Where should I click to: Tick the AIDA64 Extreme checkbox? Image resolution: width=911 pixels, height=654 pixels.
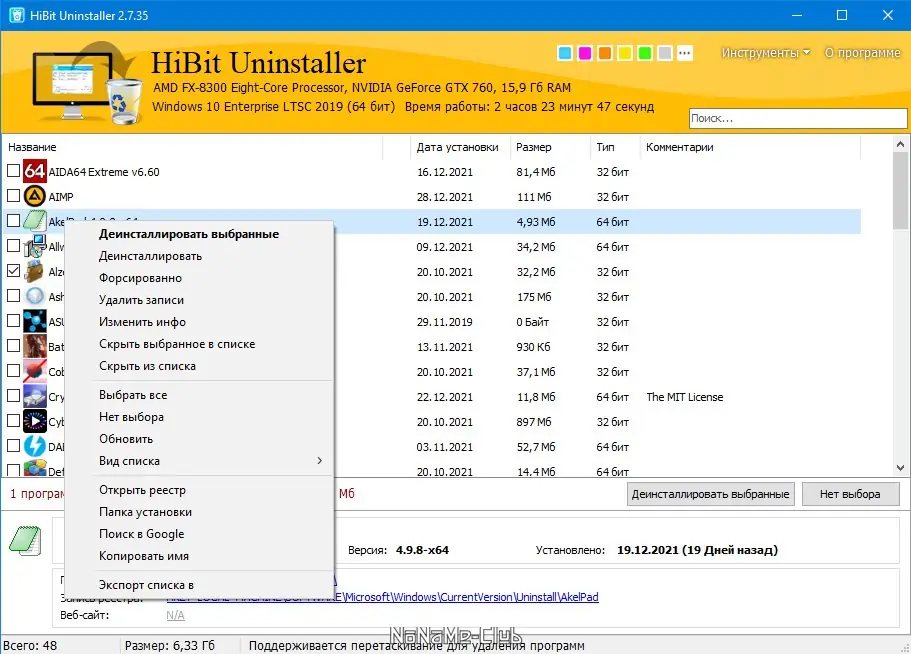(13, 171)
